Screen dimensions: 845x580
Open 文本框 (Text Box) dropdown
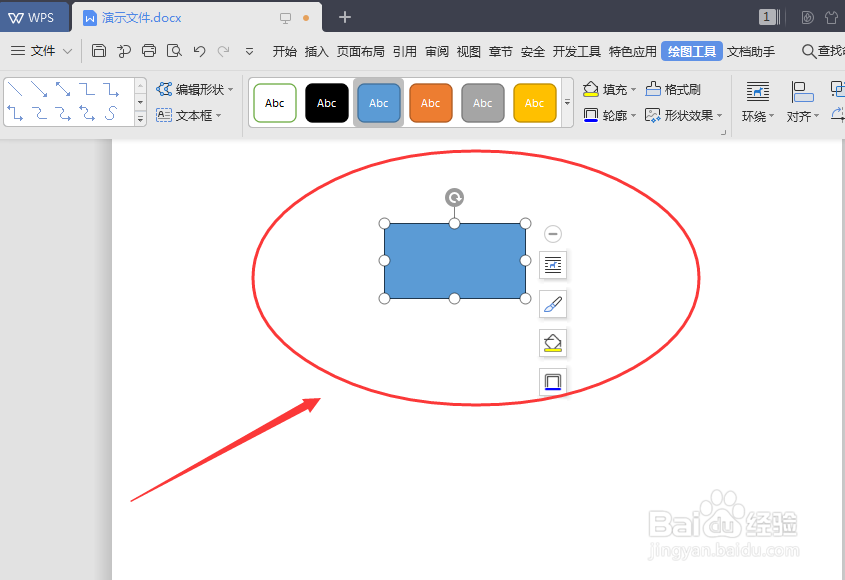[189, 115]
